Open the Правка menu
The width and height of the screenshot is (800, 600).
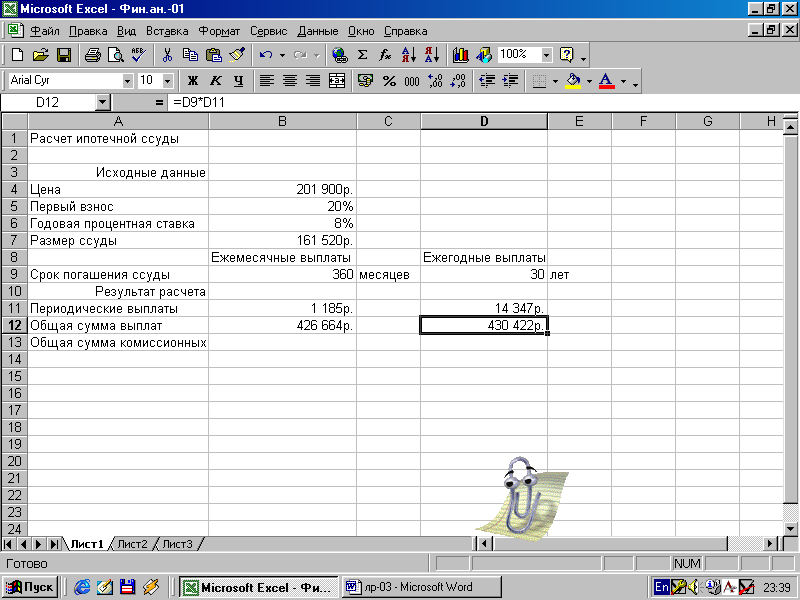click(x=88, y=31)
